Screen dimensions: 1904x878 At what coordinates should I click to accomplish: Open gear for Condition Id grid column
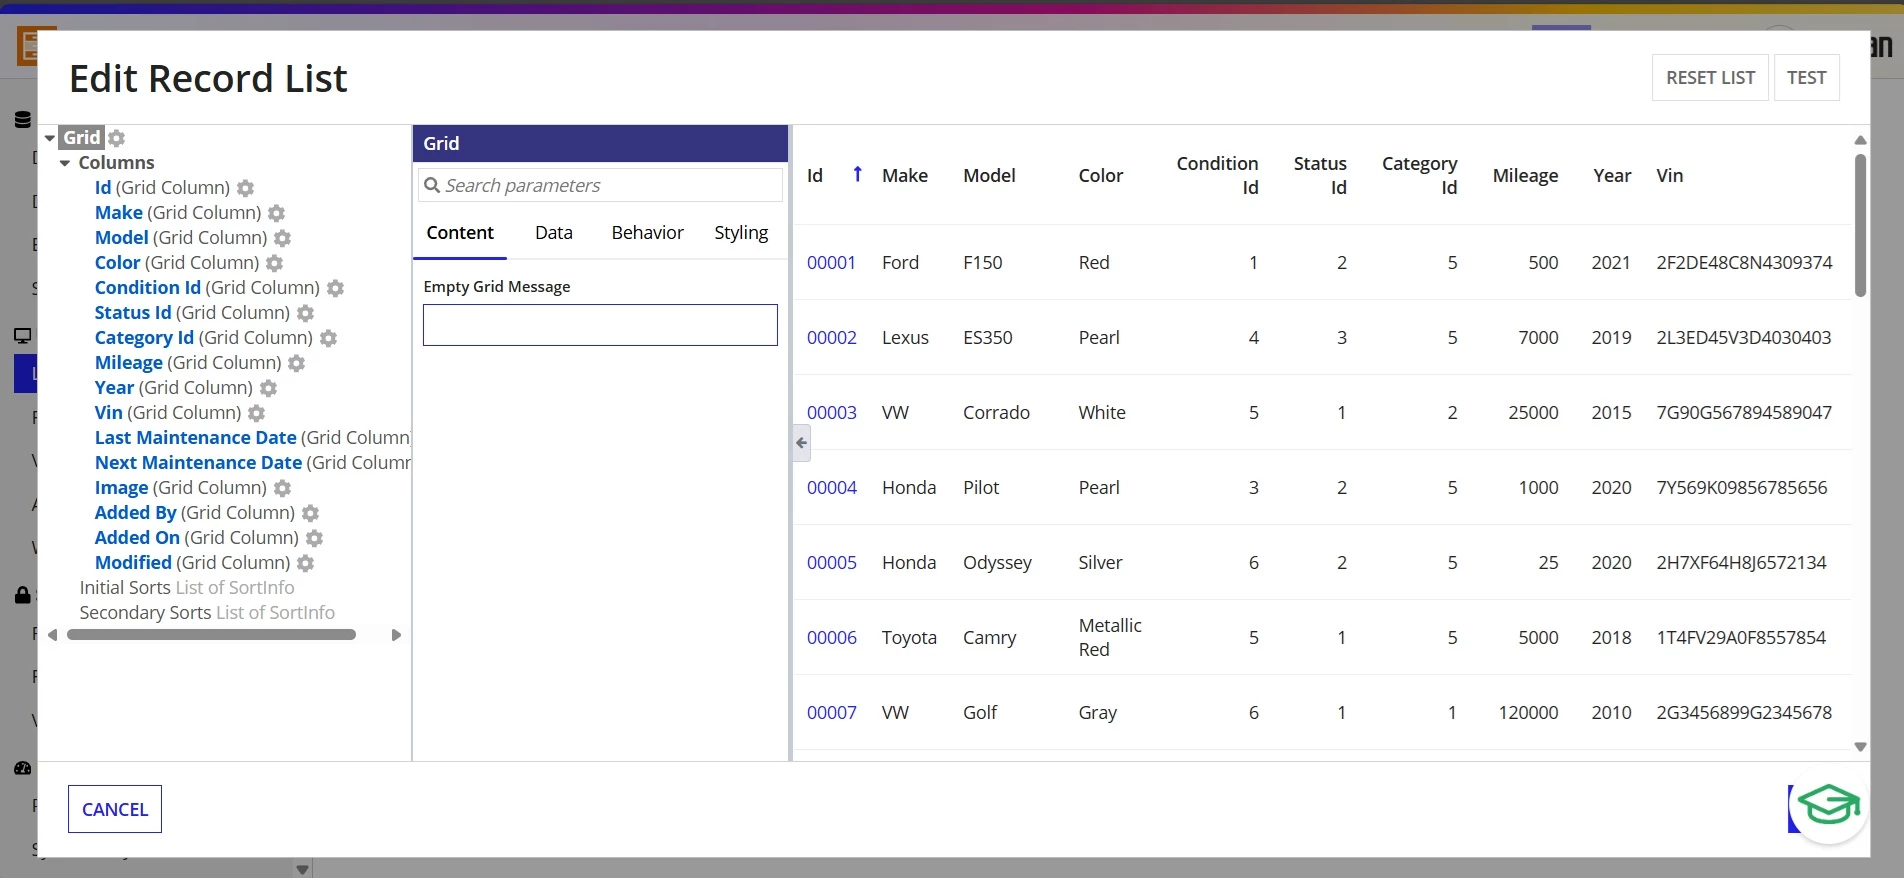coord(336,288)
